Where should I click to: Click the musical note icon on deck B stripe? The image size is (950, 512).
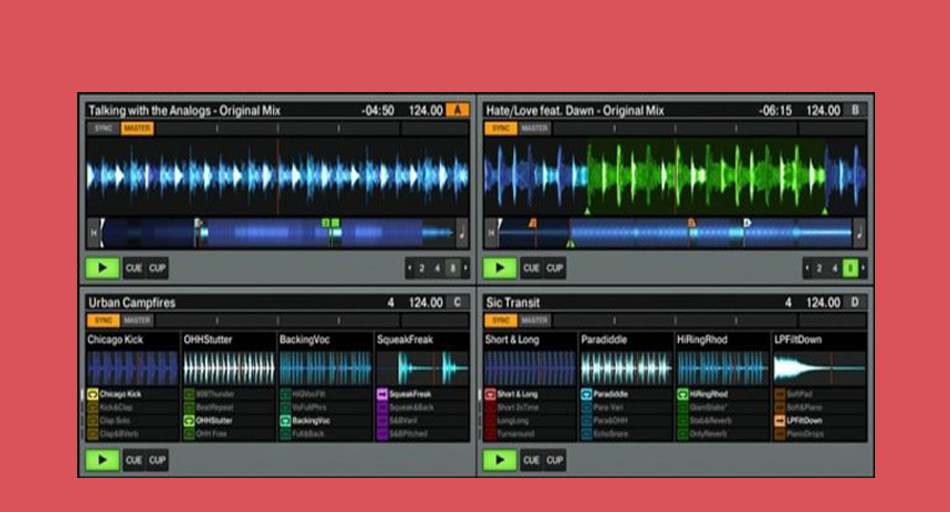[859, 233]
